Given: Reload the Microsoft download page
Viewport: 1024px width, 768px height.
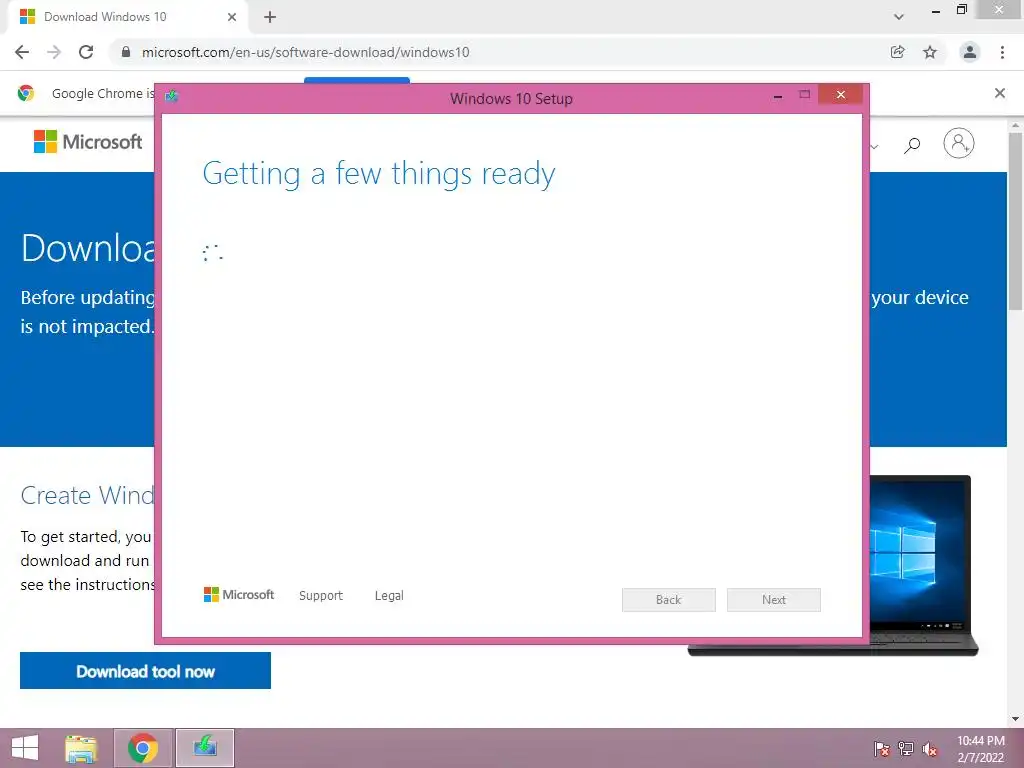Looking at the screenshot, I should [x=86, y=52].
